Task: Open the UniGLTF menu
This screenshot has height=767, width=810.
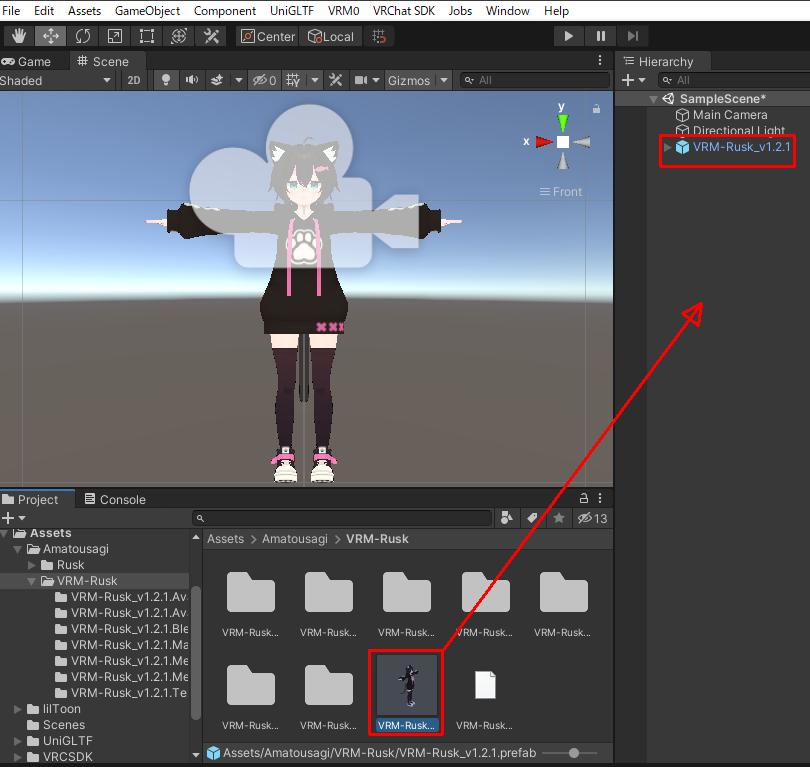Action: pyautogui.click(x=292, y=11)
